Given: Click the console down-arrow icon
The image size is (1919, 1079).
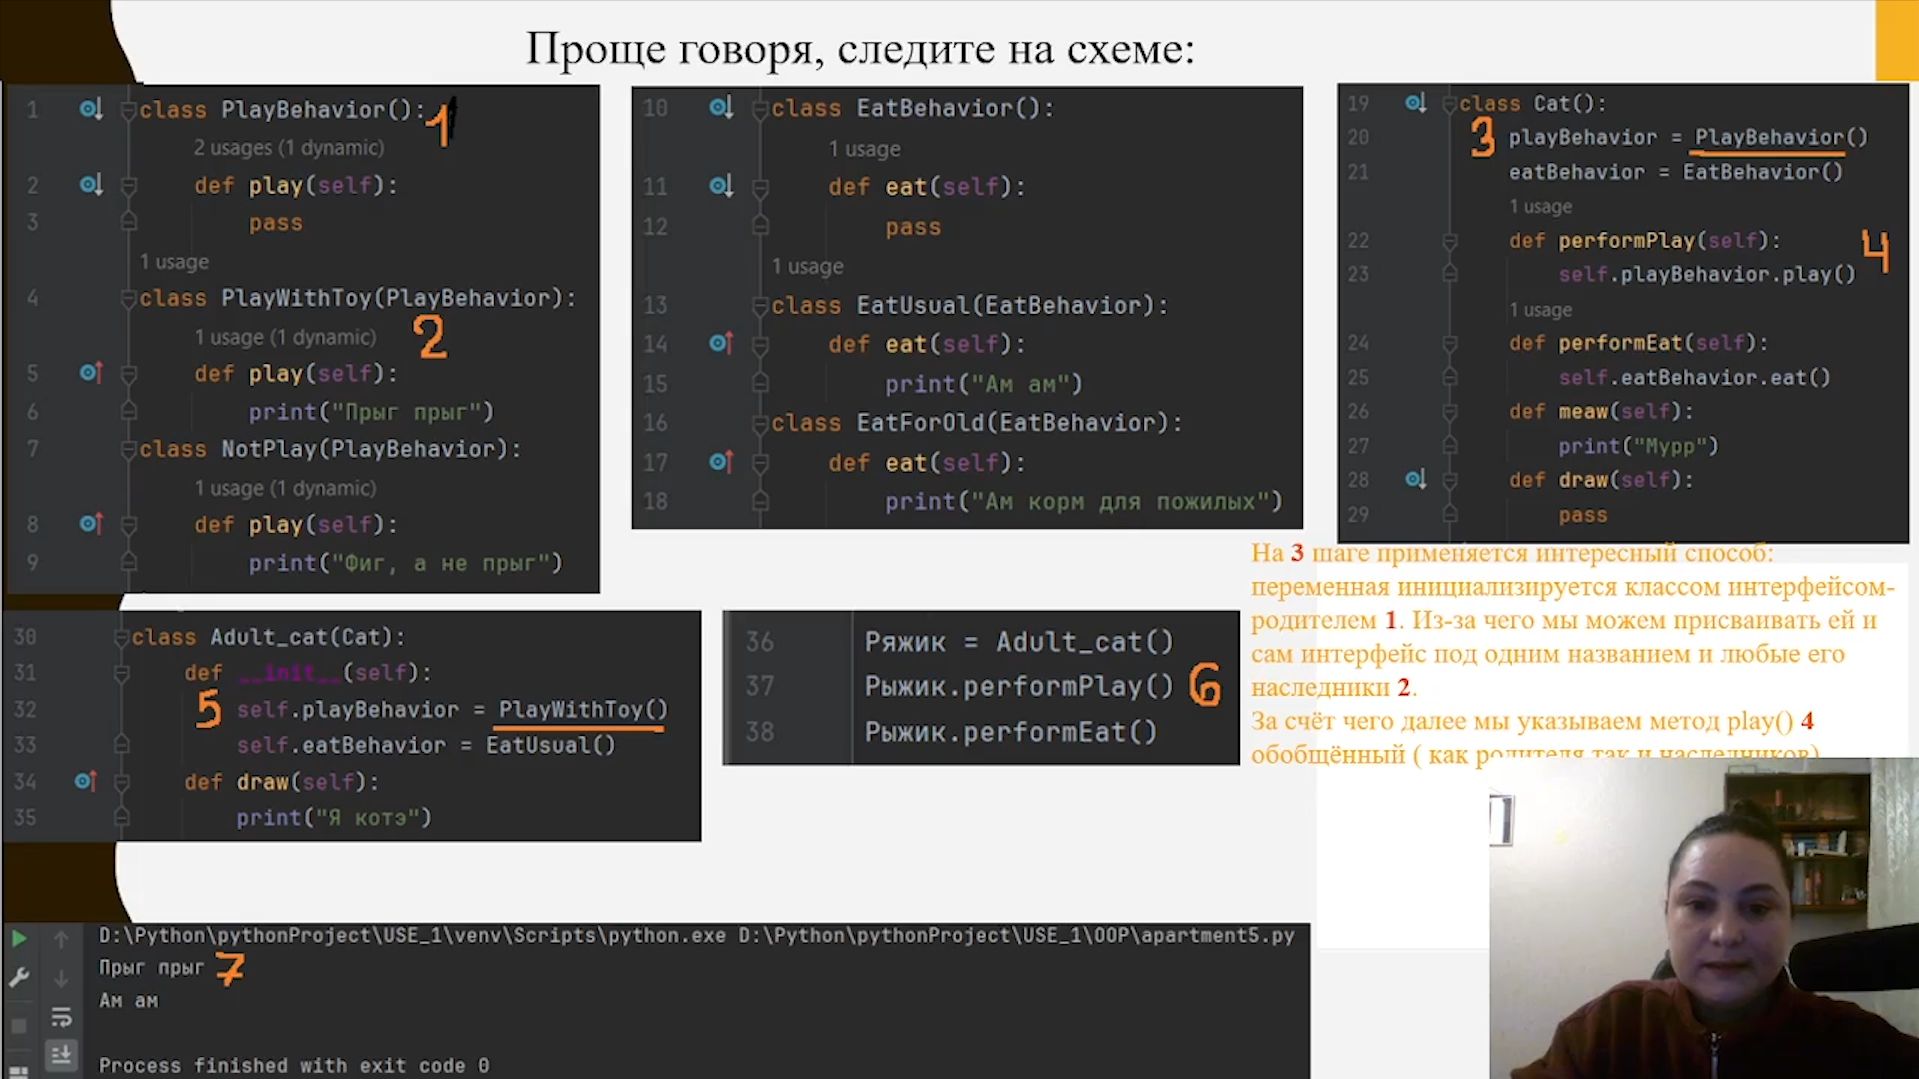Looking at the screenshot, I should [61, 978].
